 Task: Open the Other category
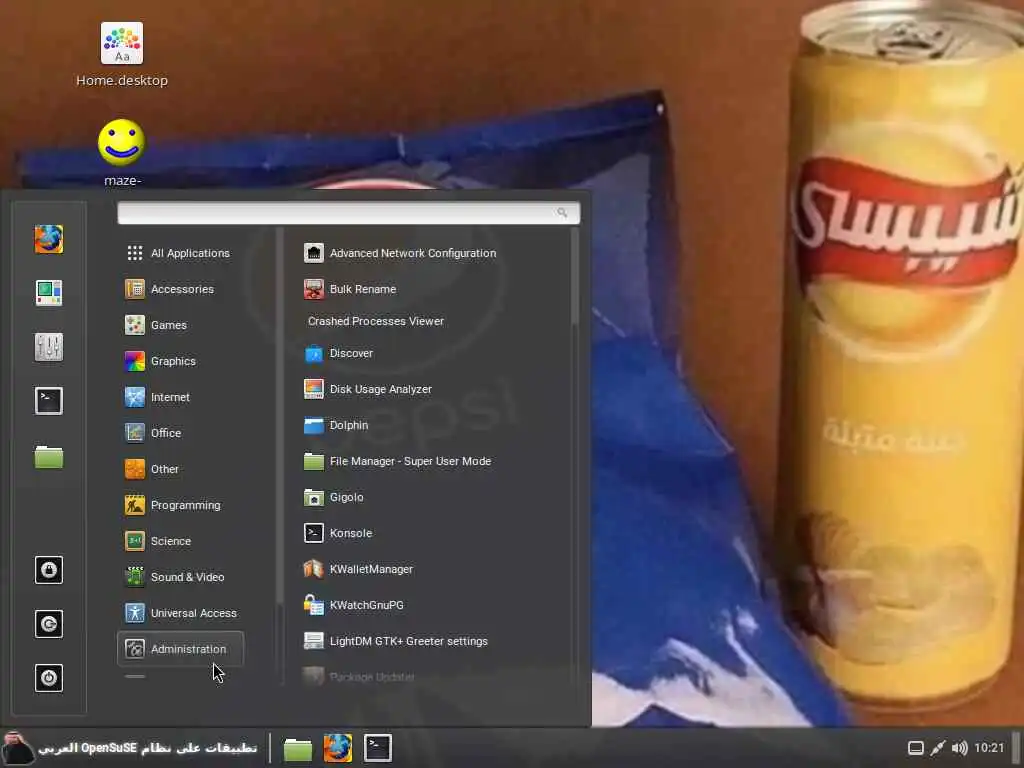point(180,469)
